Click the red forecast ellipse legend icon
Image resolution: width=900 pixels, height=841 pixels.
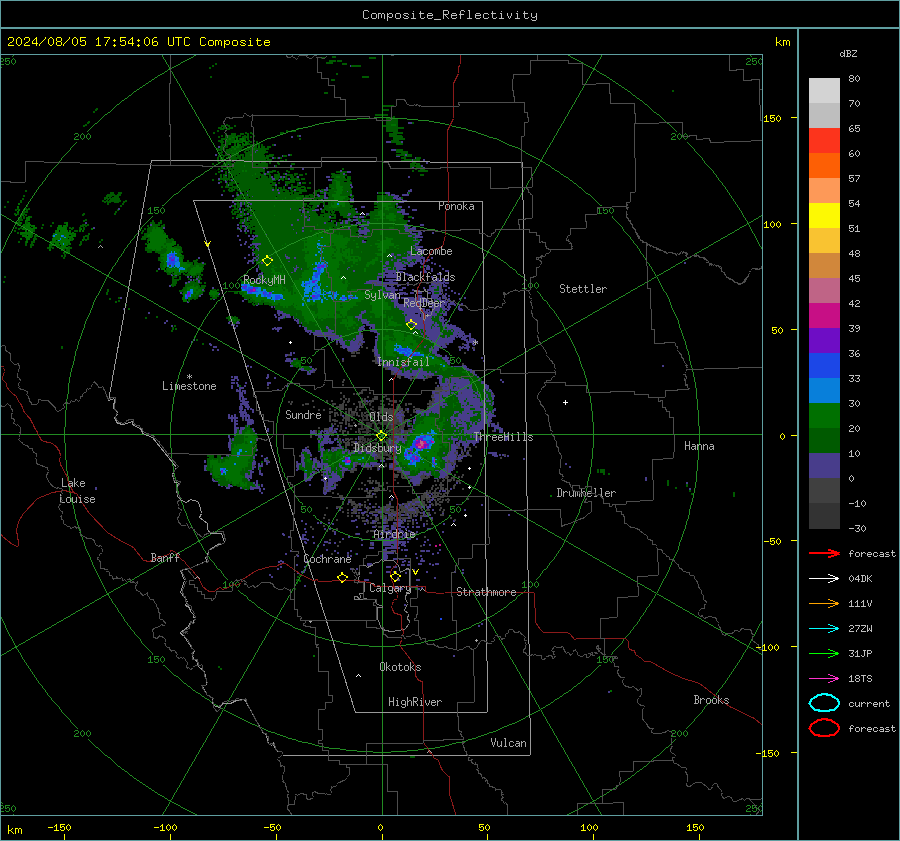click(824, 728)
